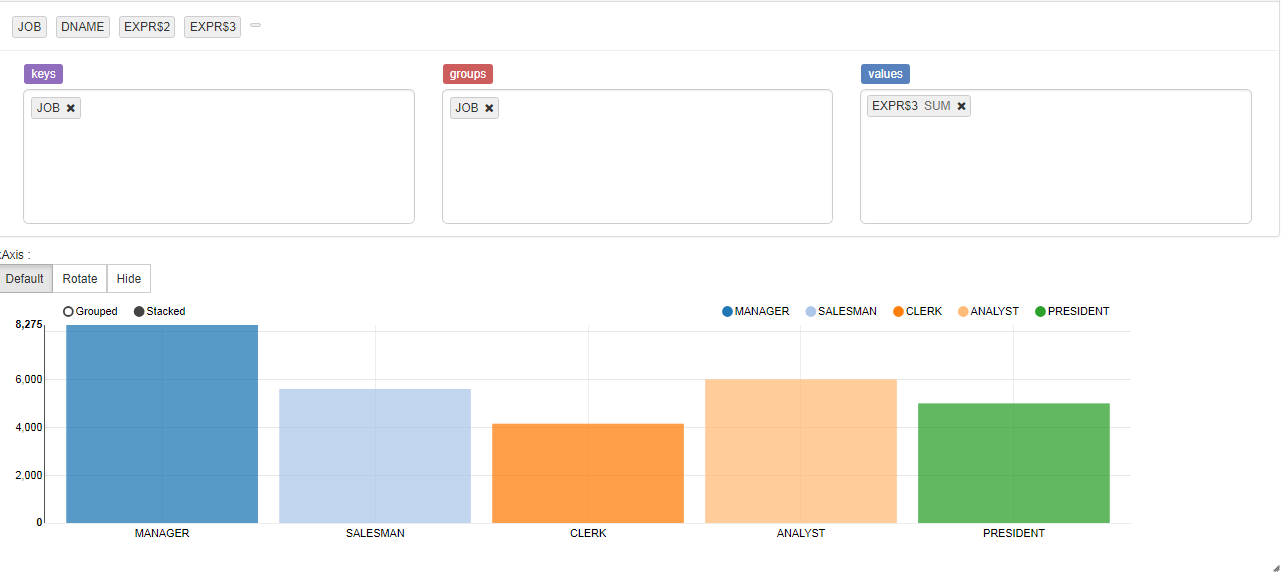
Task: Choose Default xAxis option
Action: 25,279
